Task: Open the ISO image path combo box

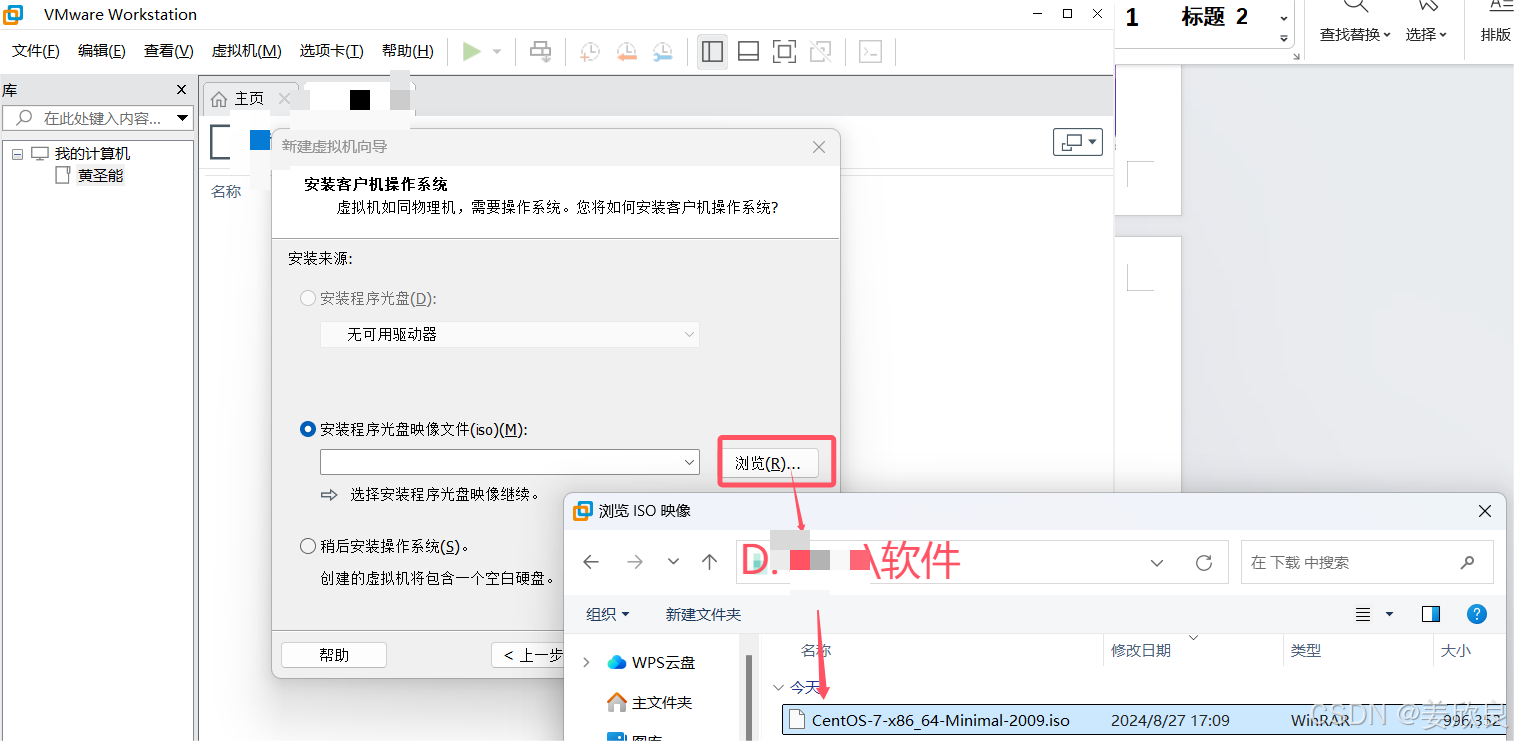Action: point(509,462)
